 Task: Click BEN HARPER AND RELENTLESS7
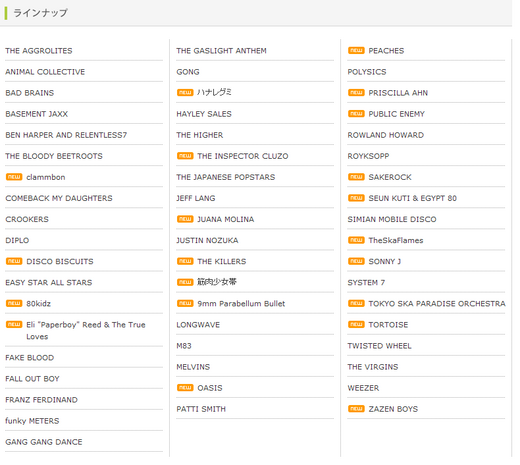(66, 135)
